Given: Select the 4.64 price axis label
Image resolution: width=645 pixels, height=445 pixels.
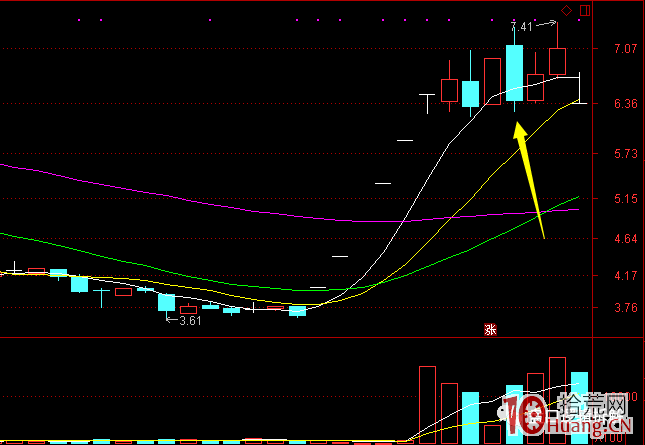Looking at the screenshot, I should pos(625,239).
